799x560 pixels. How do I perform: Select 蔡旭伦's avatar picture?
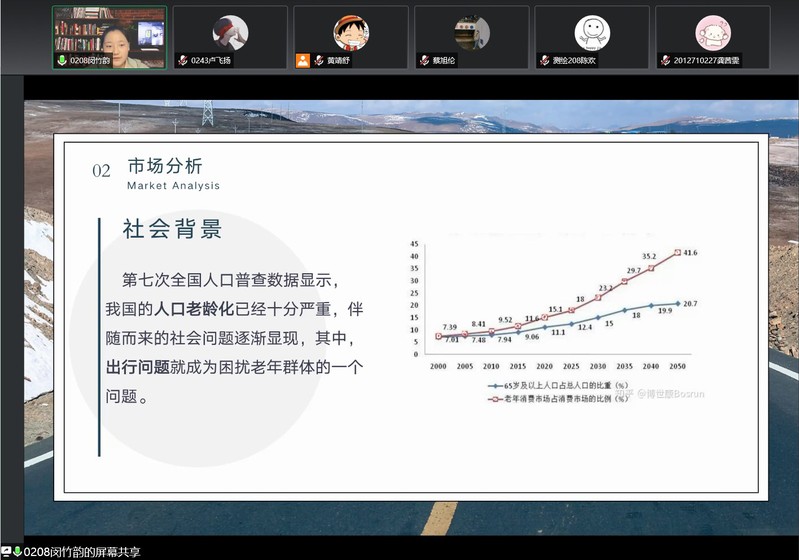click(x=472, y=32)
